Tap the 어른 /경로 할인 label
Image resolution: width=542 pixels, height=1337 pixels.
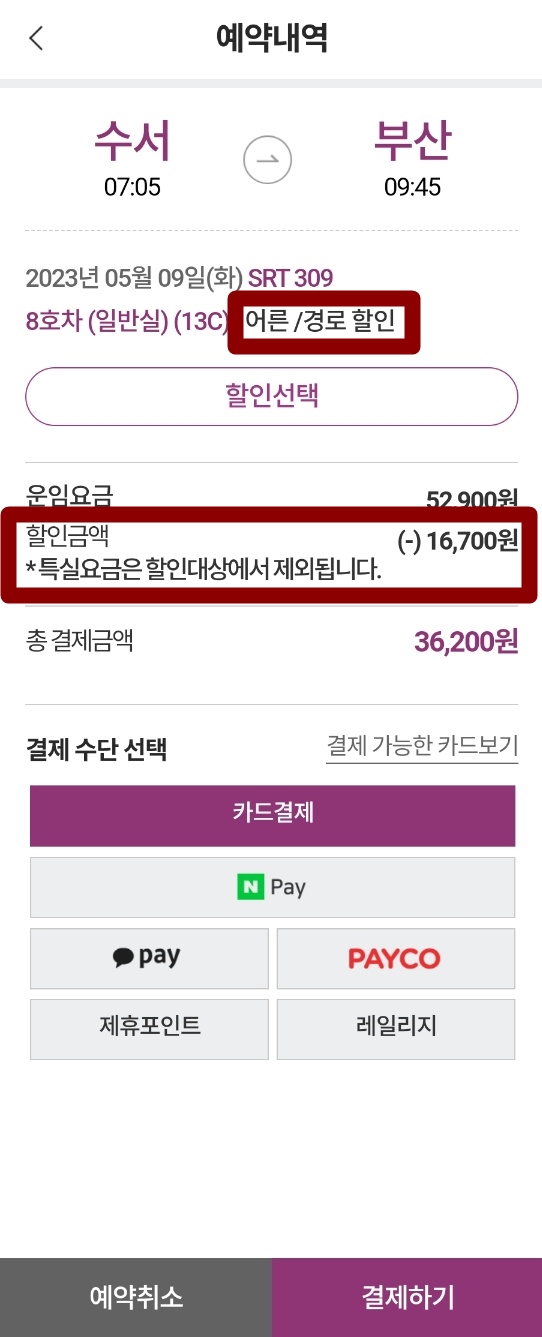(x=323, y=323)
